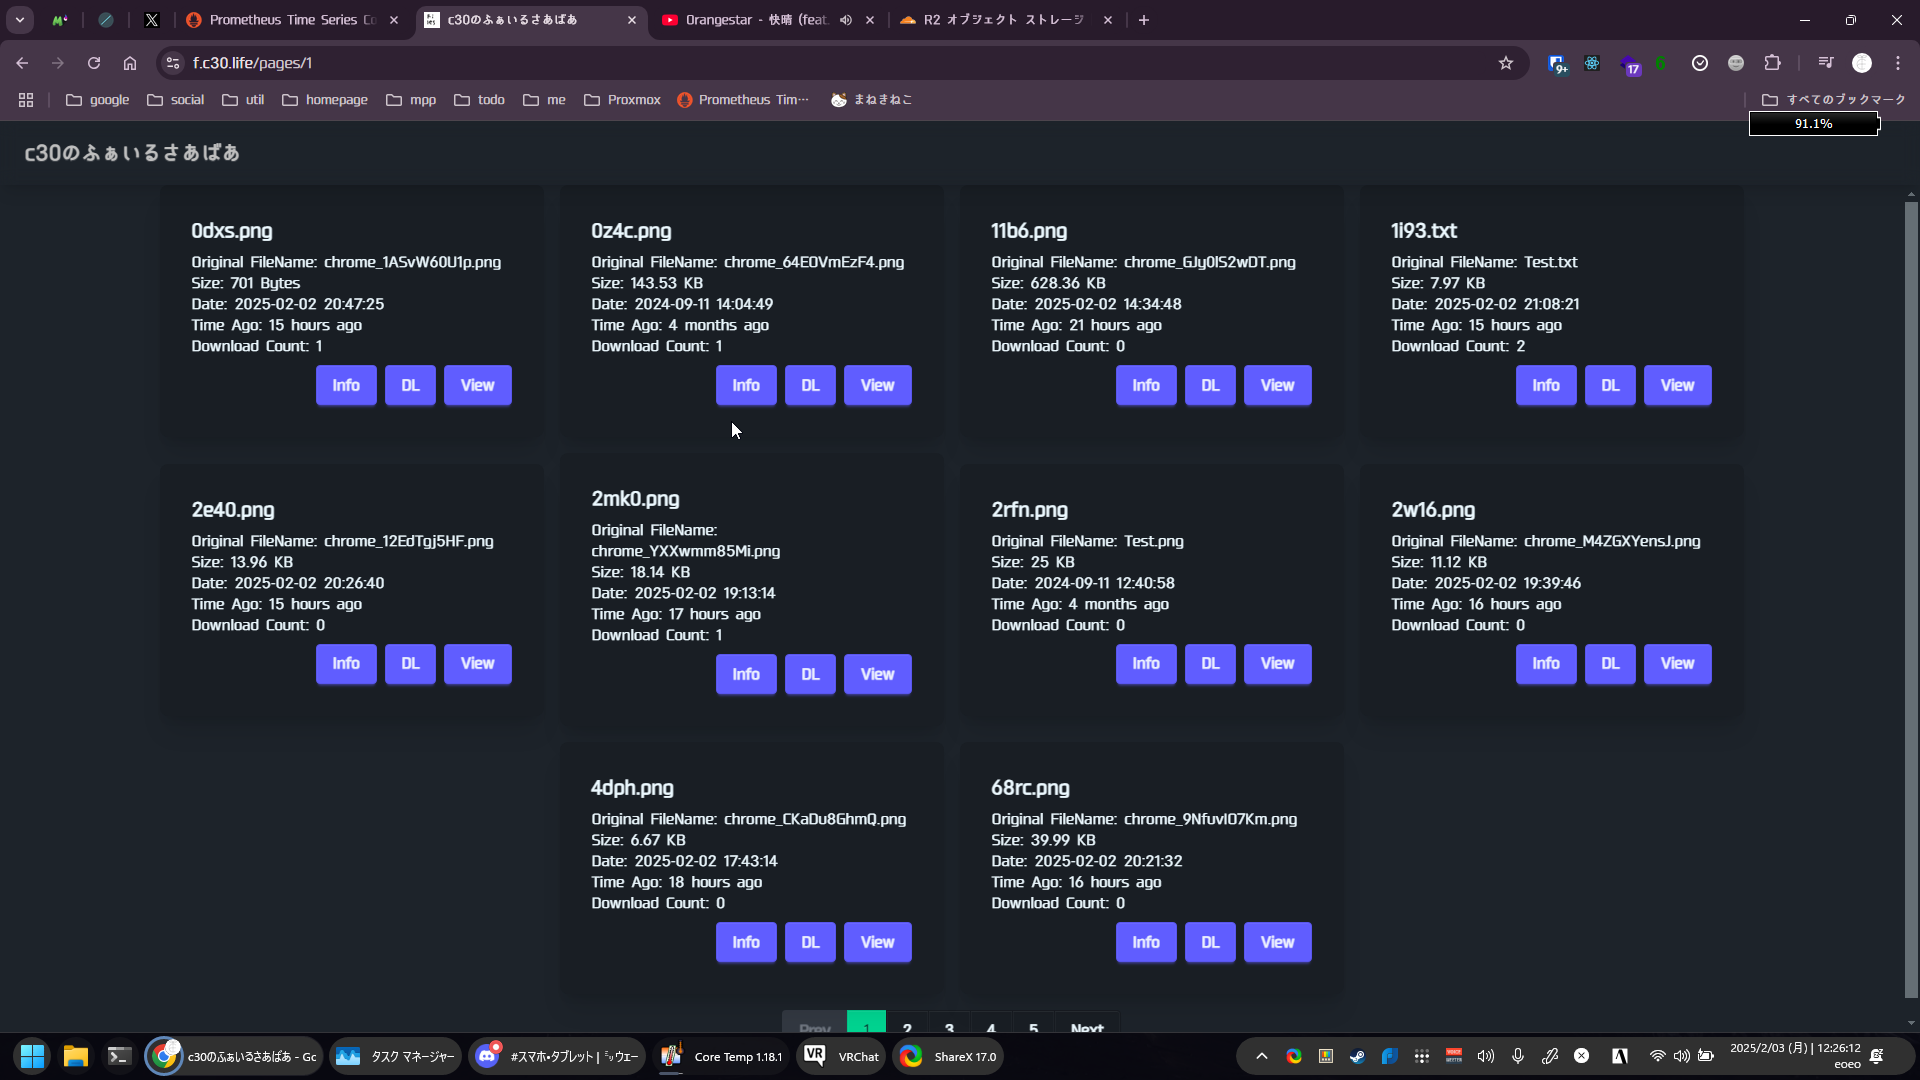Reload the current page
Screen dimensions: 1920x1080
coord(94,63)
